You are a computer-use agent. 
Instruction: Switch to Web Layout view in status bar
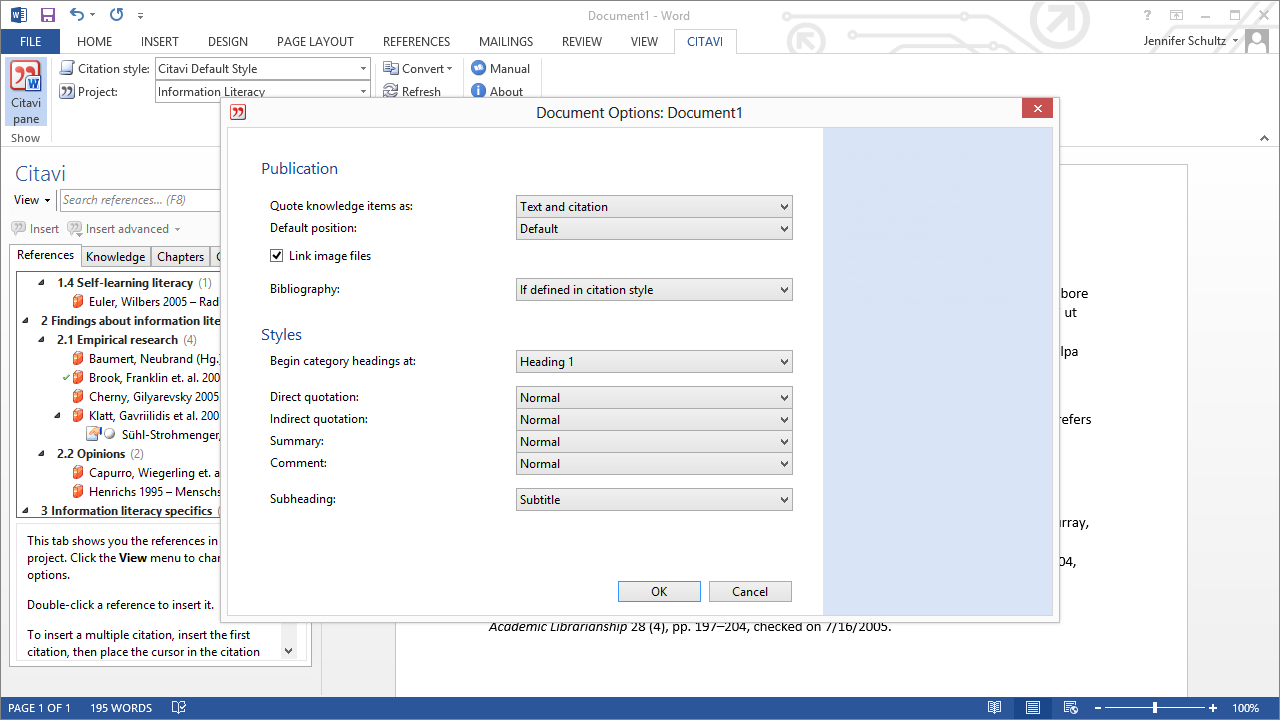tap(1071, 708)
